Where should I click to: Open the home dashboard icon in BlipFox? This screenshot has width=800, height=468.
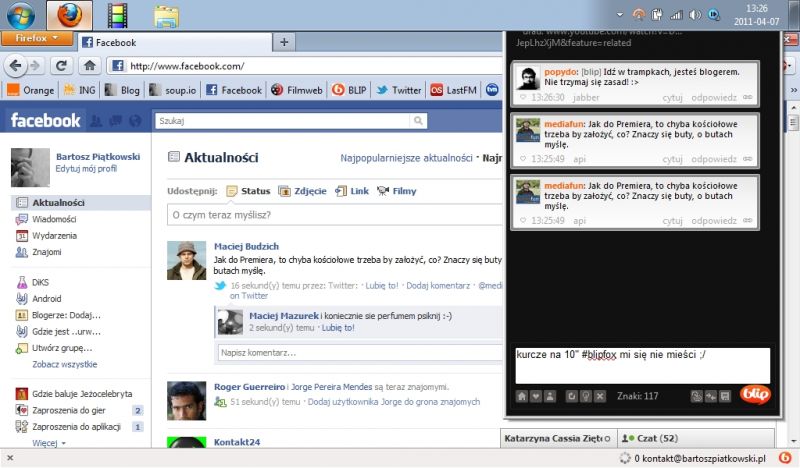(x=521, y=396)
